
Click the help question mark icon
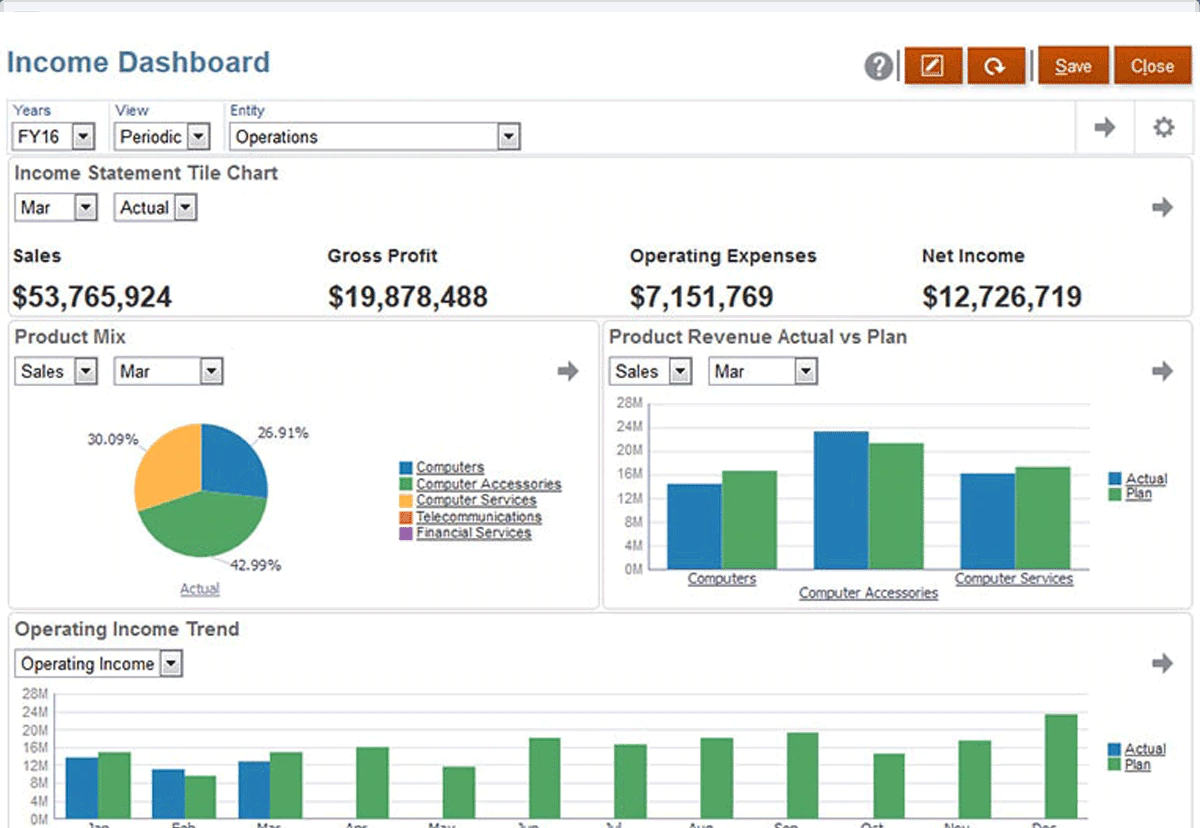(878, 67)
